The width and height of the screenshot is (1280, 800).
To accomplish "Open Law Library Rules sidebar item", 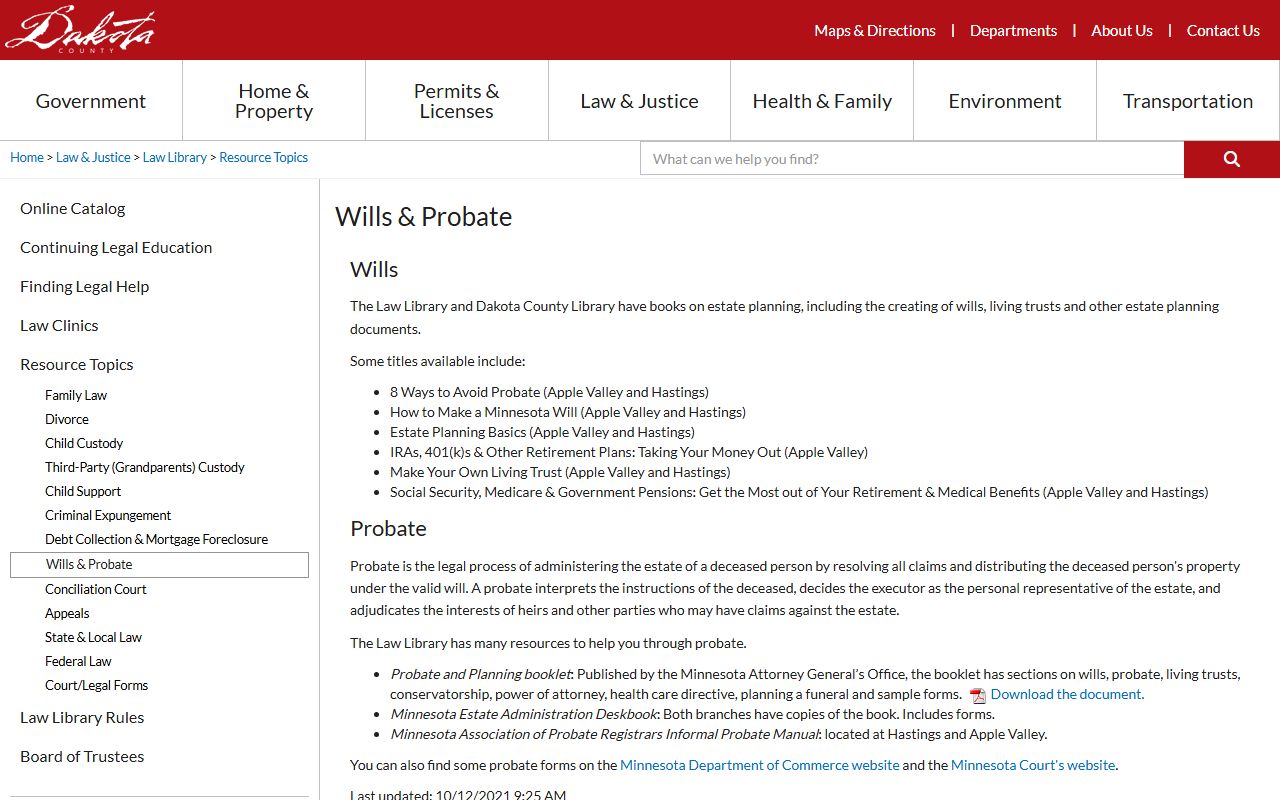I will tap(82, 717).
